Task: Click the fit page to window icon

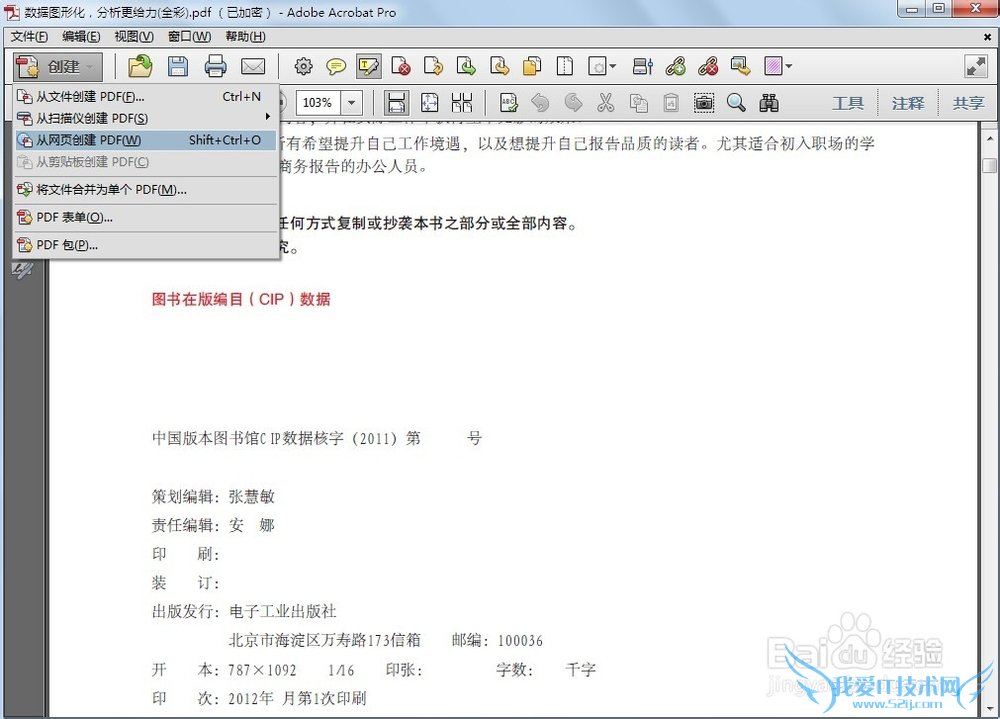Action: tap(429, 103)
